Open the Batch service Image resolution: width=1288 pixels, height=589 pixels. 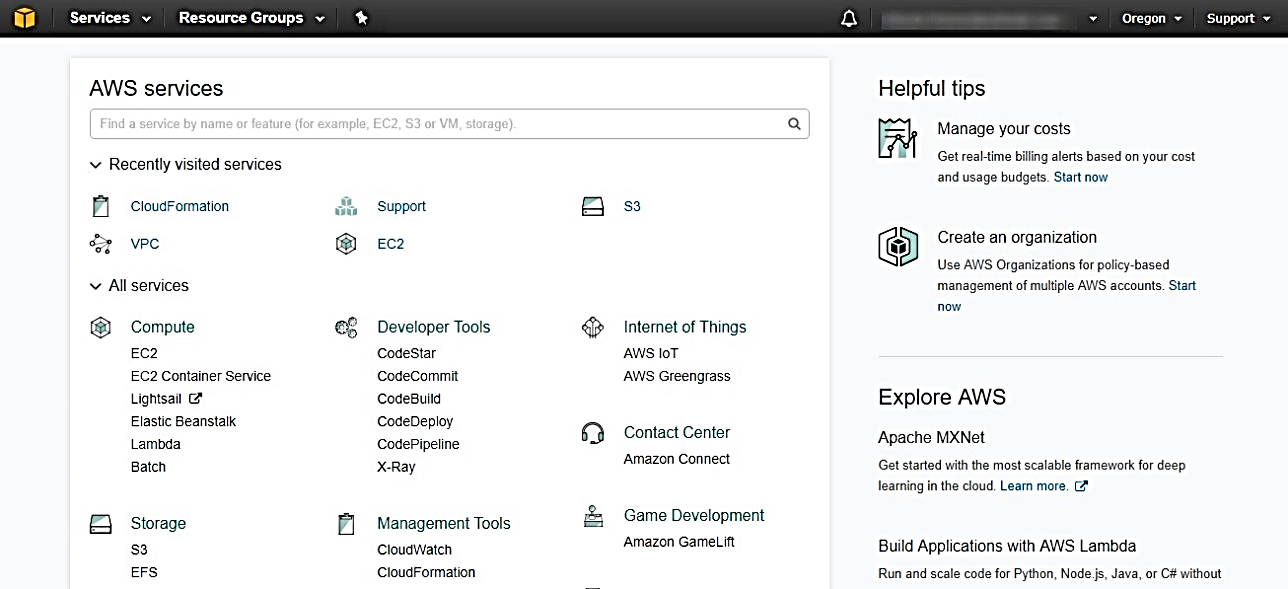[x=148, y=467]
